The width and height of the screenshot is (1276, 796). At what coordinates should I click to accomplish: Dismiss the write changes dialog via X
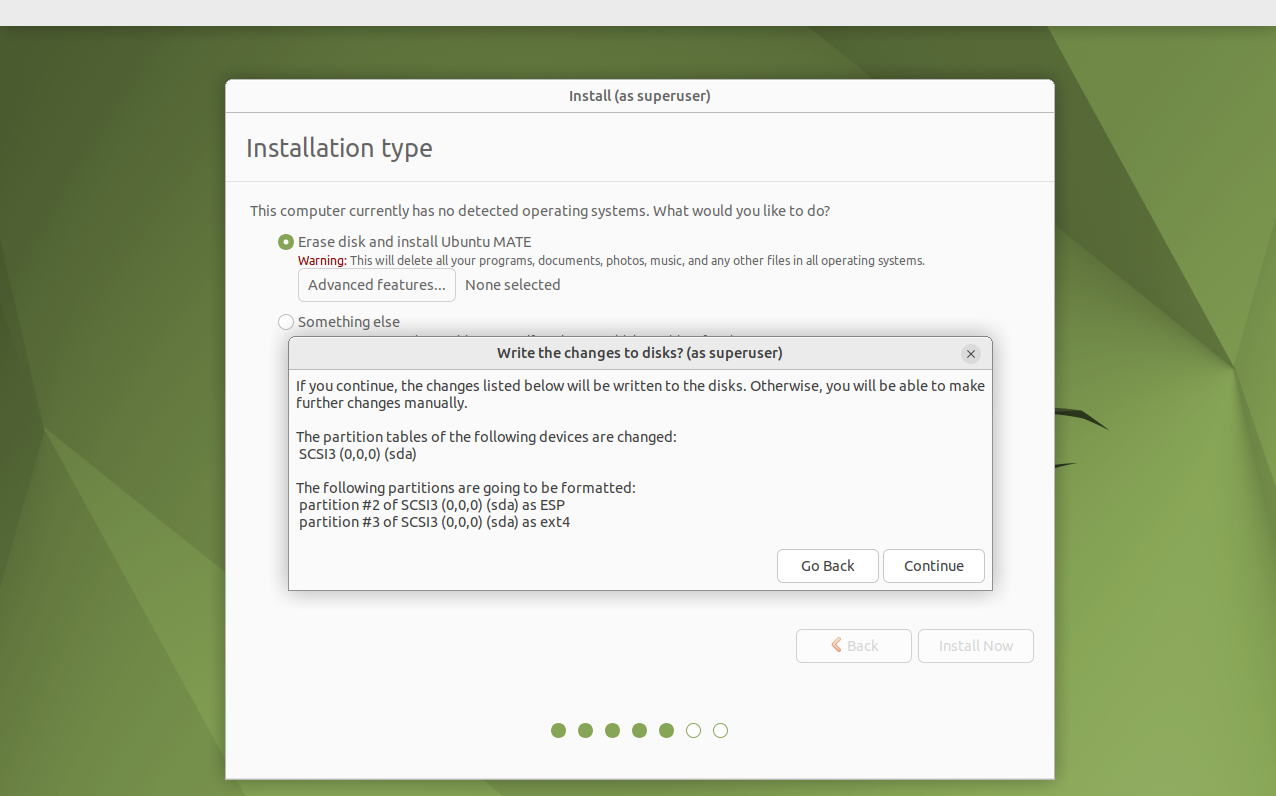coord(970,353)
